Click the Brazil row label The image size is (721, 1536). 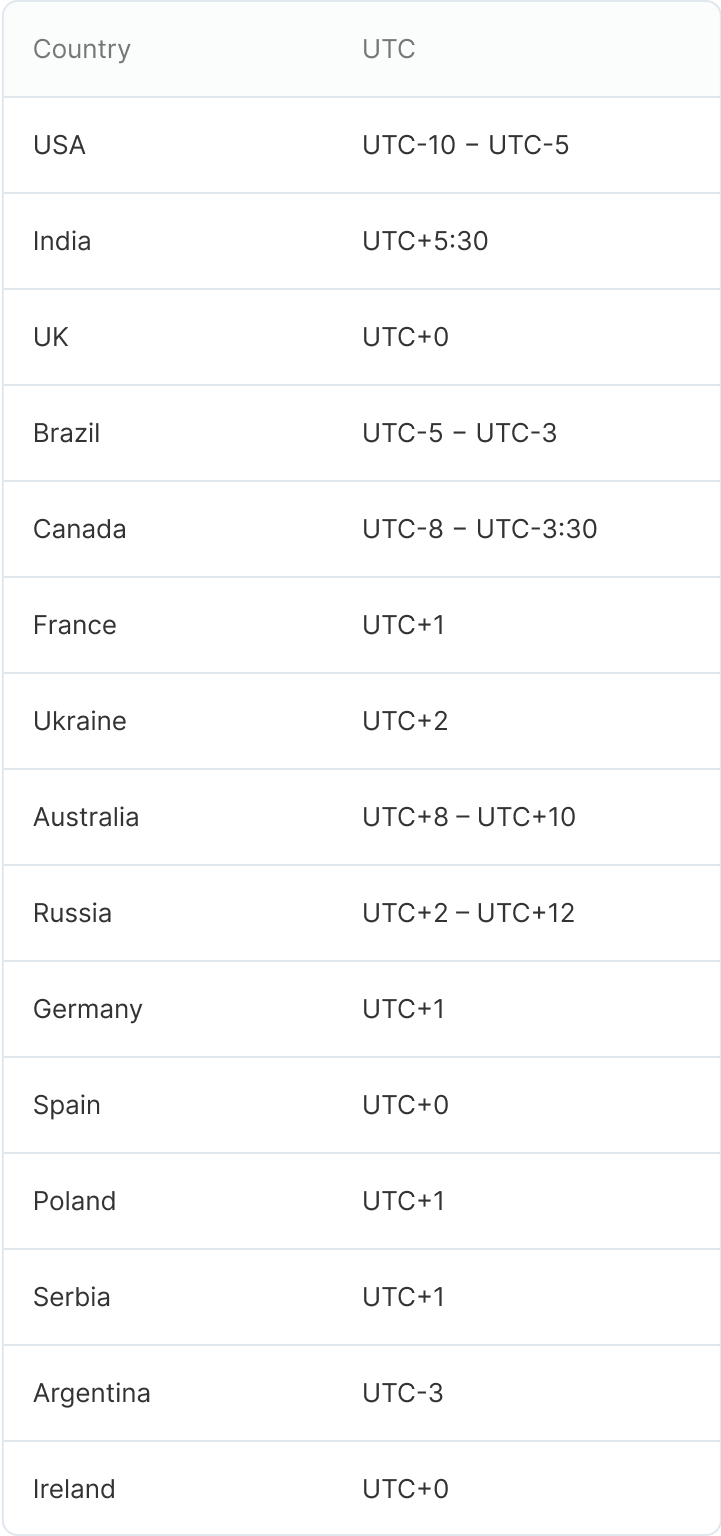tap(67, 433)
